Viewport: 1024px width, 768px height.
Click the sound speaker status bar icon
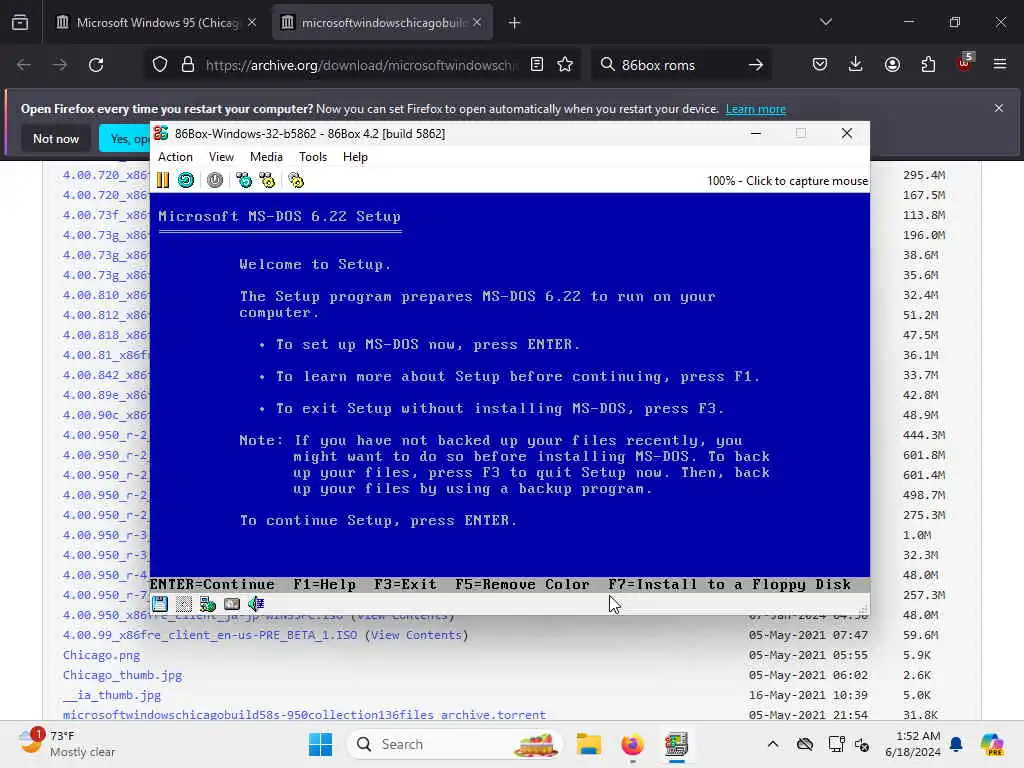click(256, 604)
